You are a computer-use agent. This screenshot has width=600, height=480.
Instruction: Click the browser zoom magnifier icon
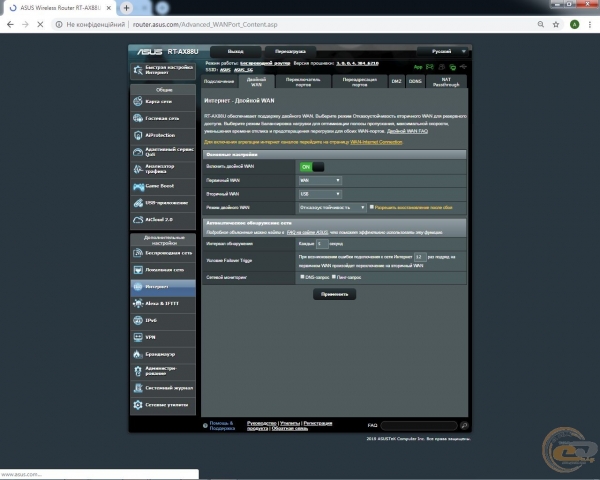click(x=541, y=24)
